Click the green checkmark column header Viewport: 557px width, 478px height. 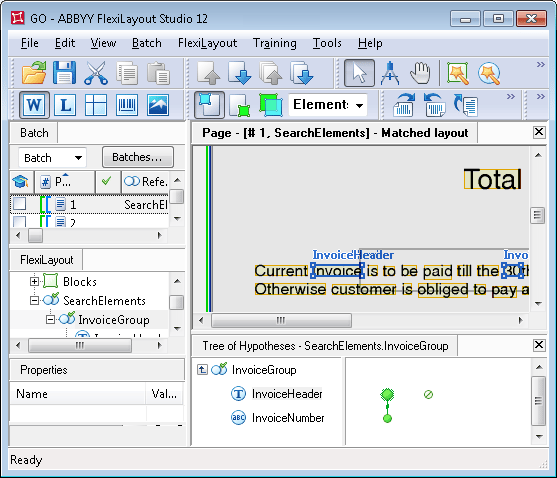point(108,182)
